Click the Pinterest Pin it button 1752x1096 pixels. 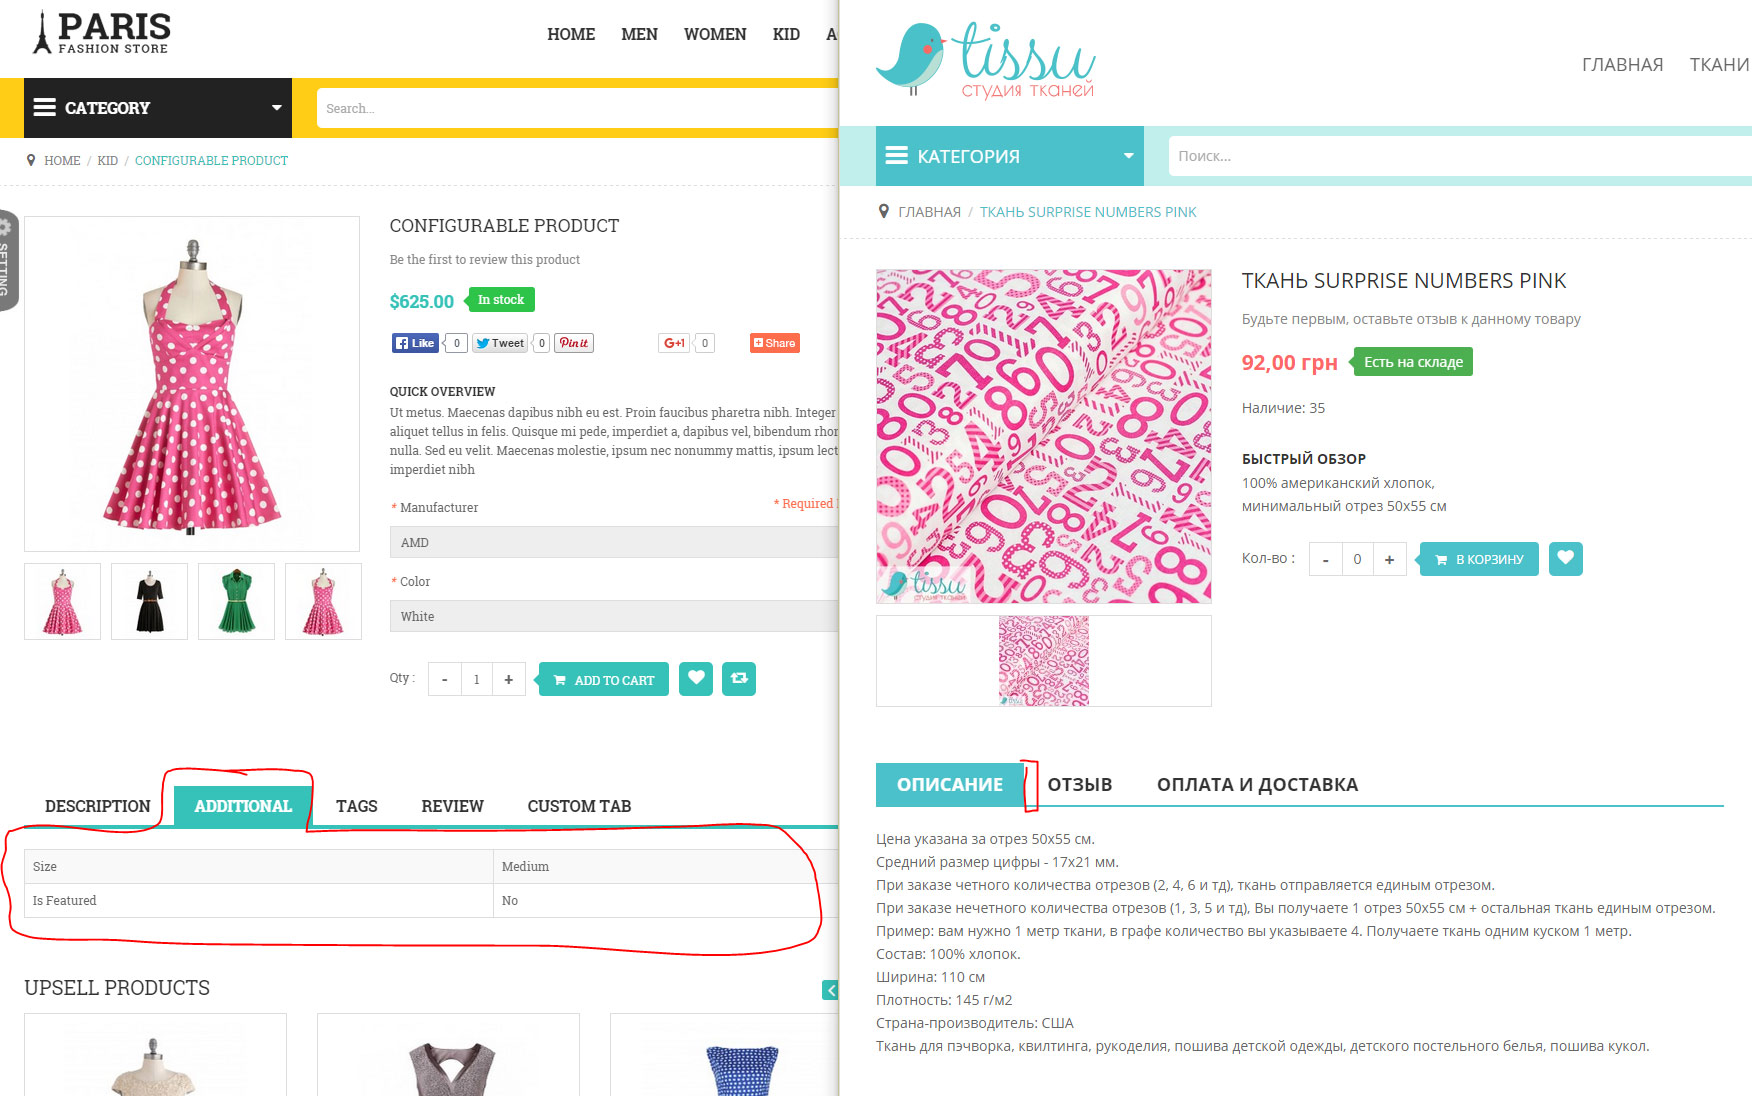coord(574,343)
